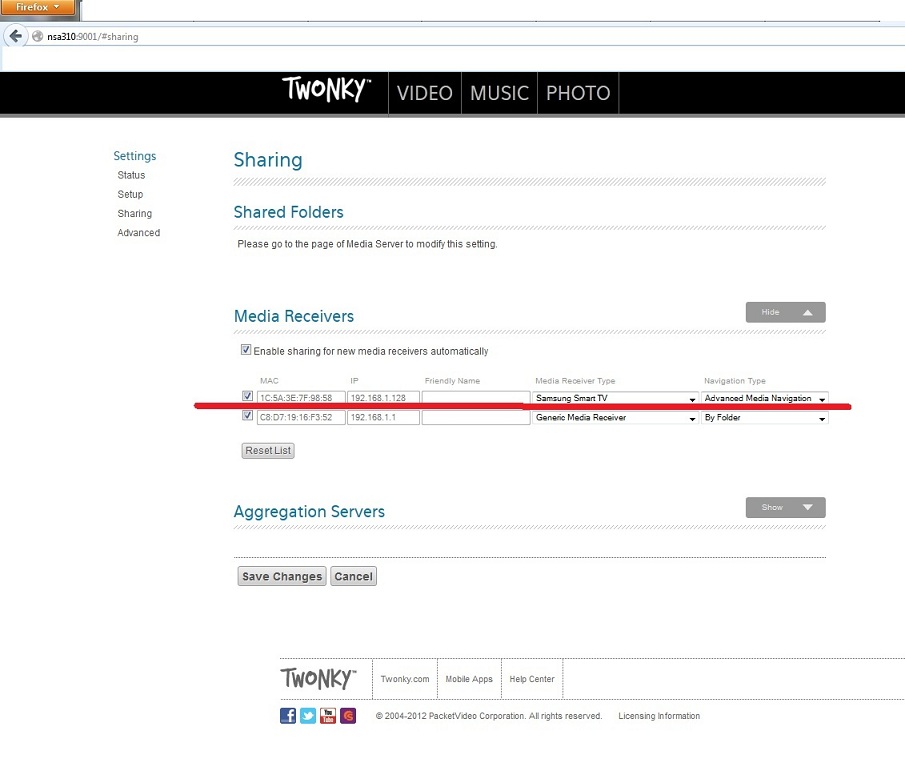Switch to the VIDEO tab
This screenshot has height=775, width=905.
click(x=424, y=93)
